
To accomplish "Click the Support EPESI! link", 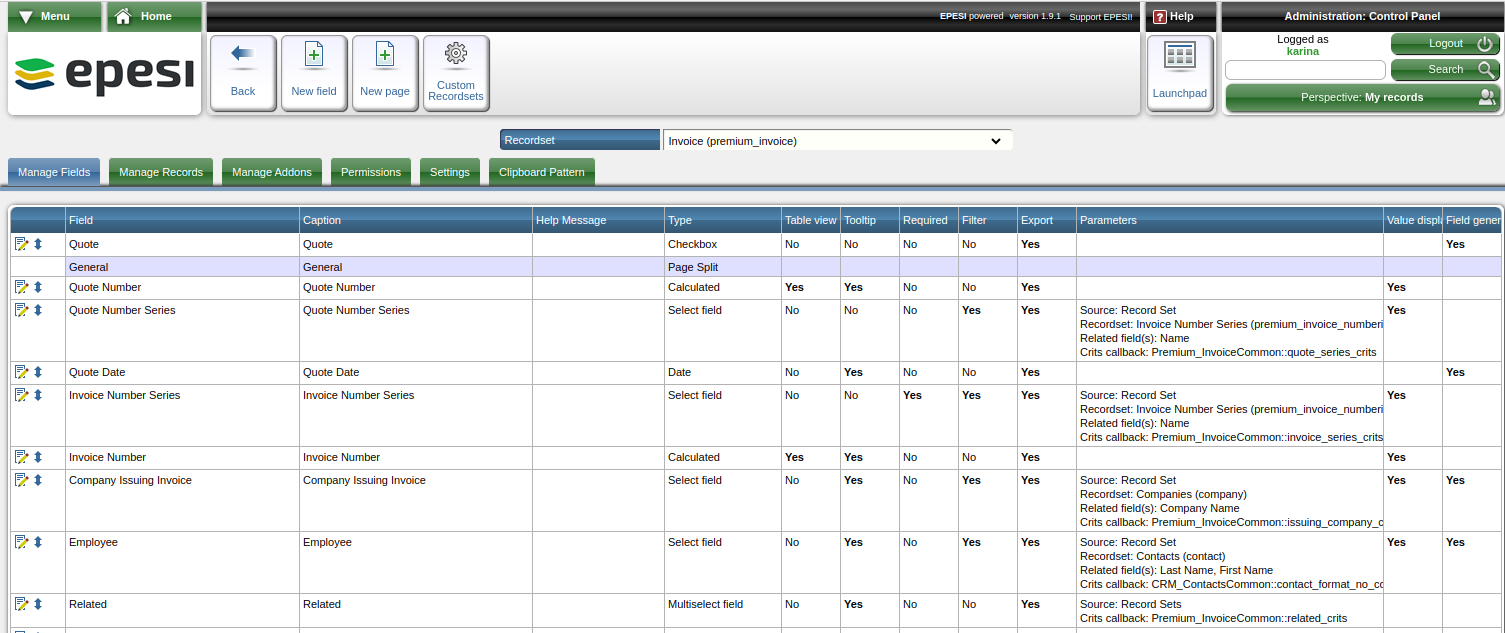I will point(1101,17).
